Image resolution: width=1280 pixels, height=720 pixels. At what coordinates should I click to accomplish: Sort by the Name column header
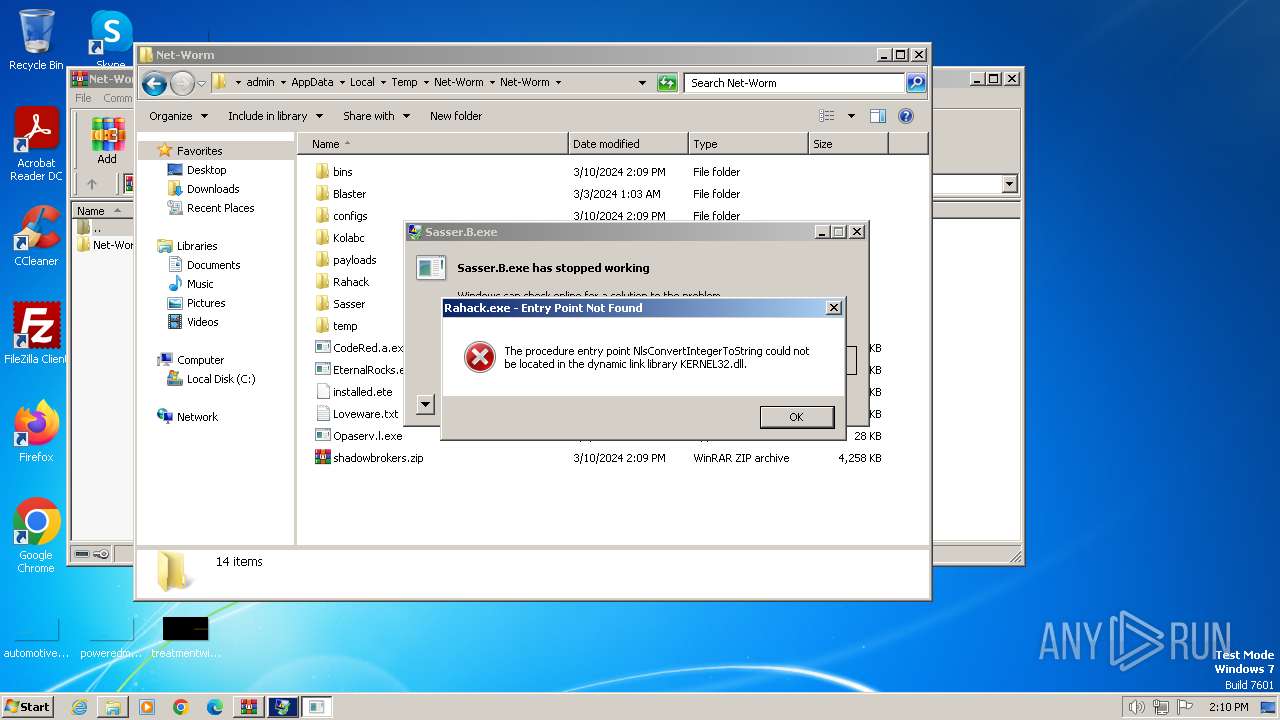tap(433, 144)
